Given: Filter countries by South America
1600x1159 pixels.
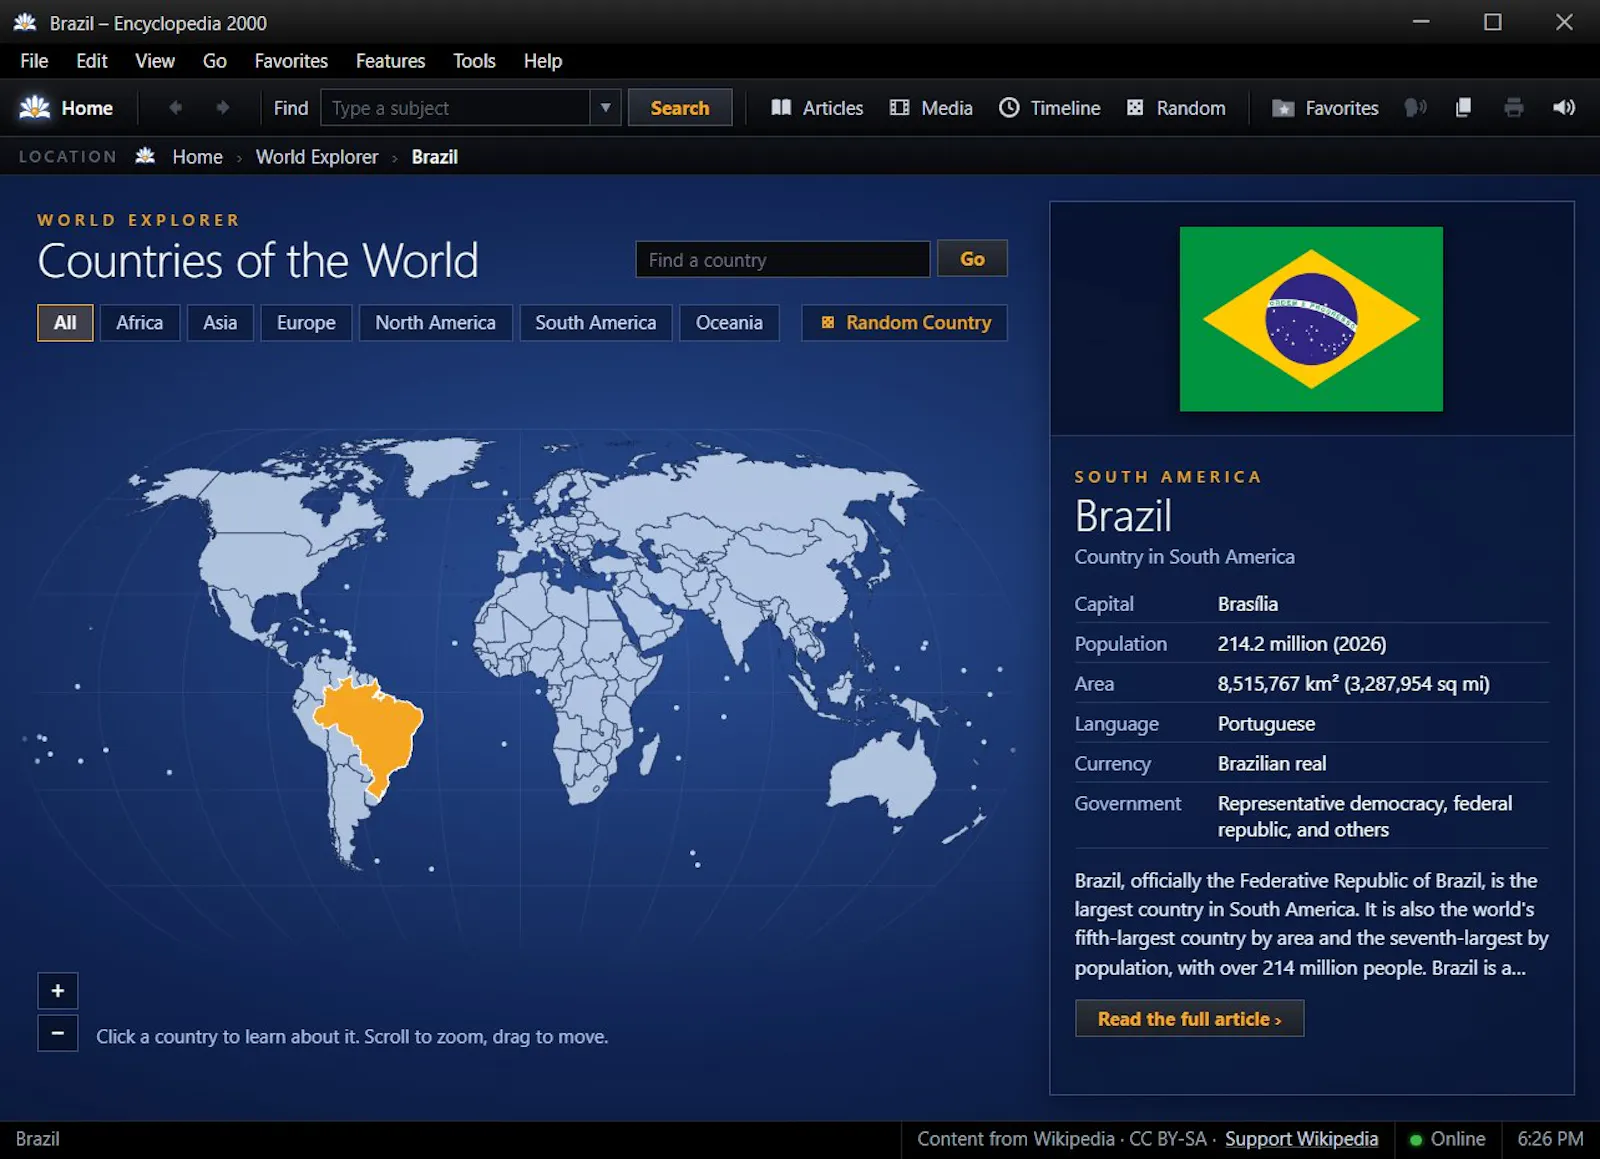Looking at the screenshot, I should [595, 323].
